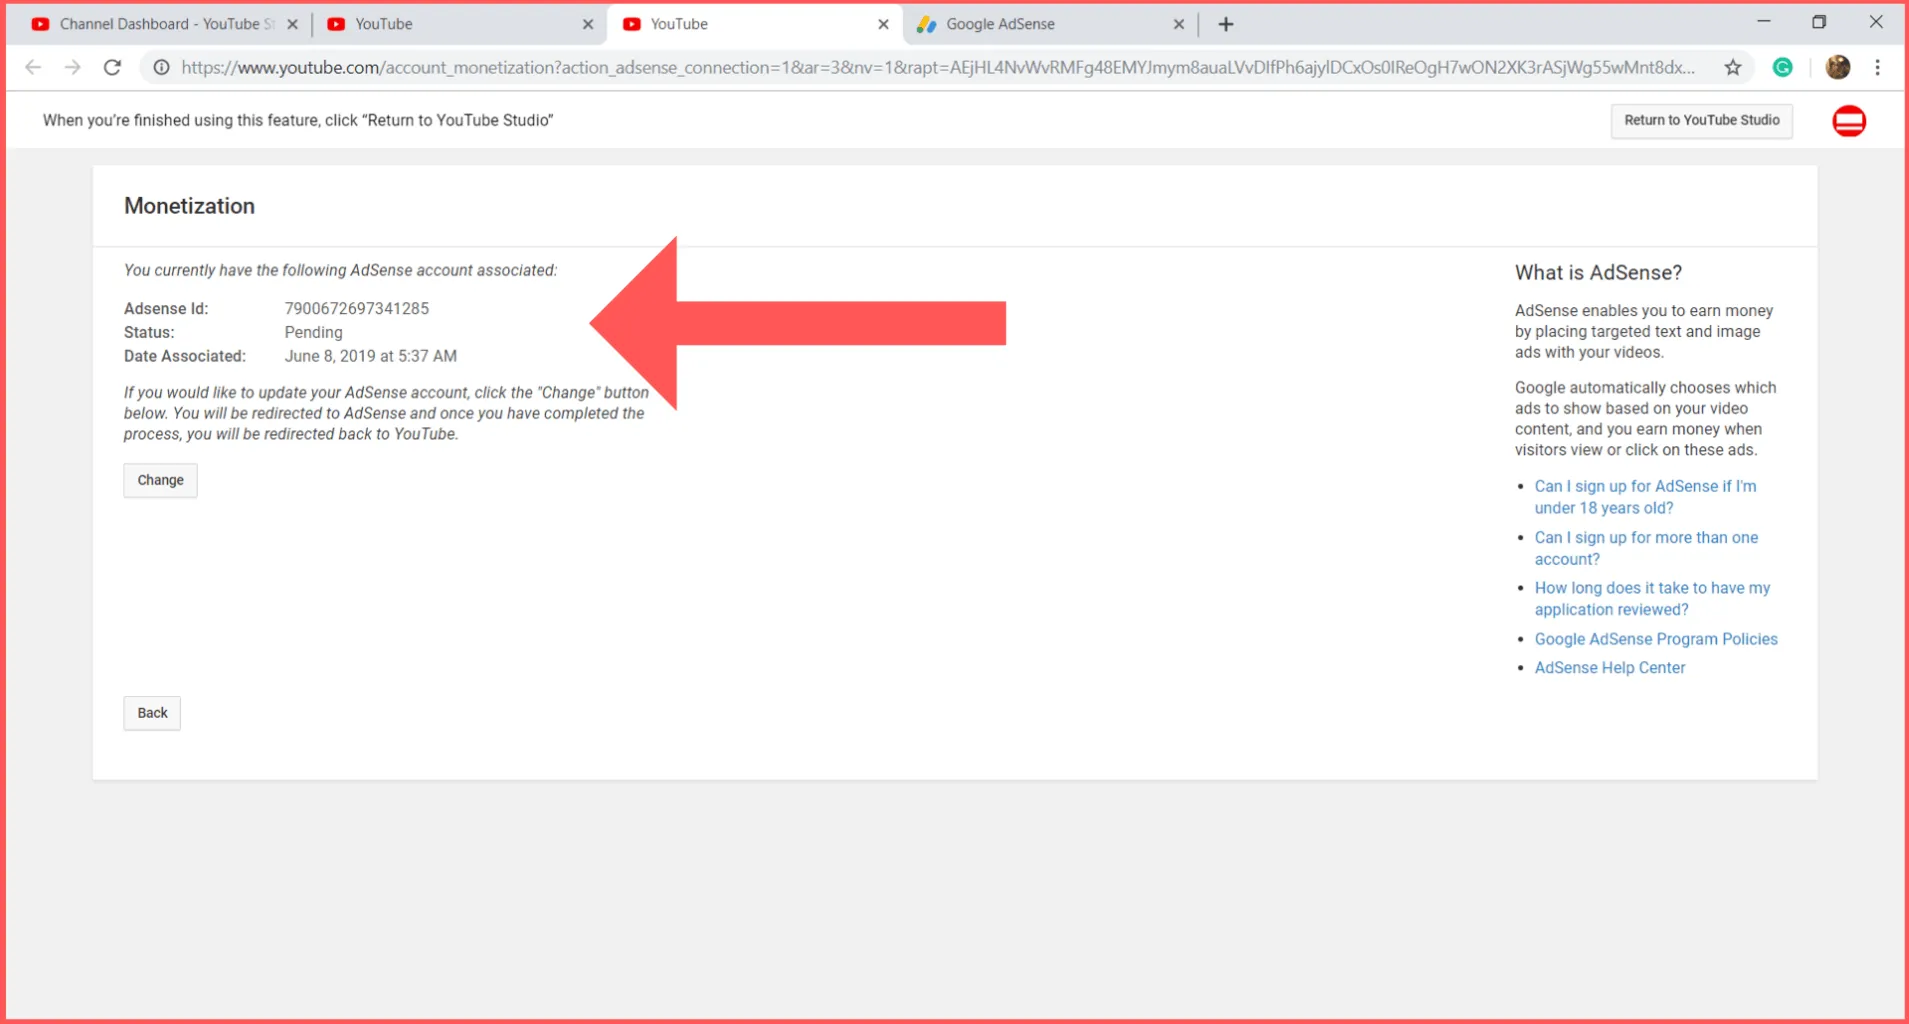This screenshot has width=1909, height=1024.
Task: Close the Channel Dashboard tab
Action: point(292,24)
